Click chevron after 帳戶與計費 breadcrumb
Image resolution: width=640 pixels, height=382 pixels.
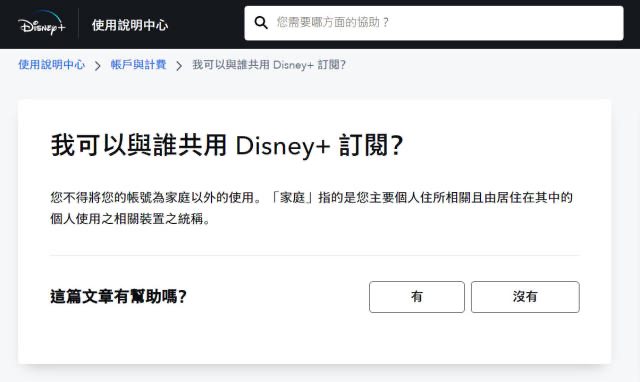click(179, 65)
